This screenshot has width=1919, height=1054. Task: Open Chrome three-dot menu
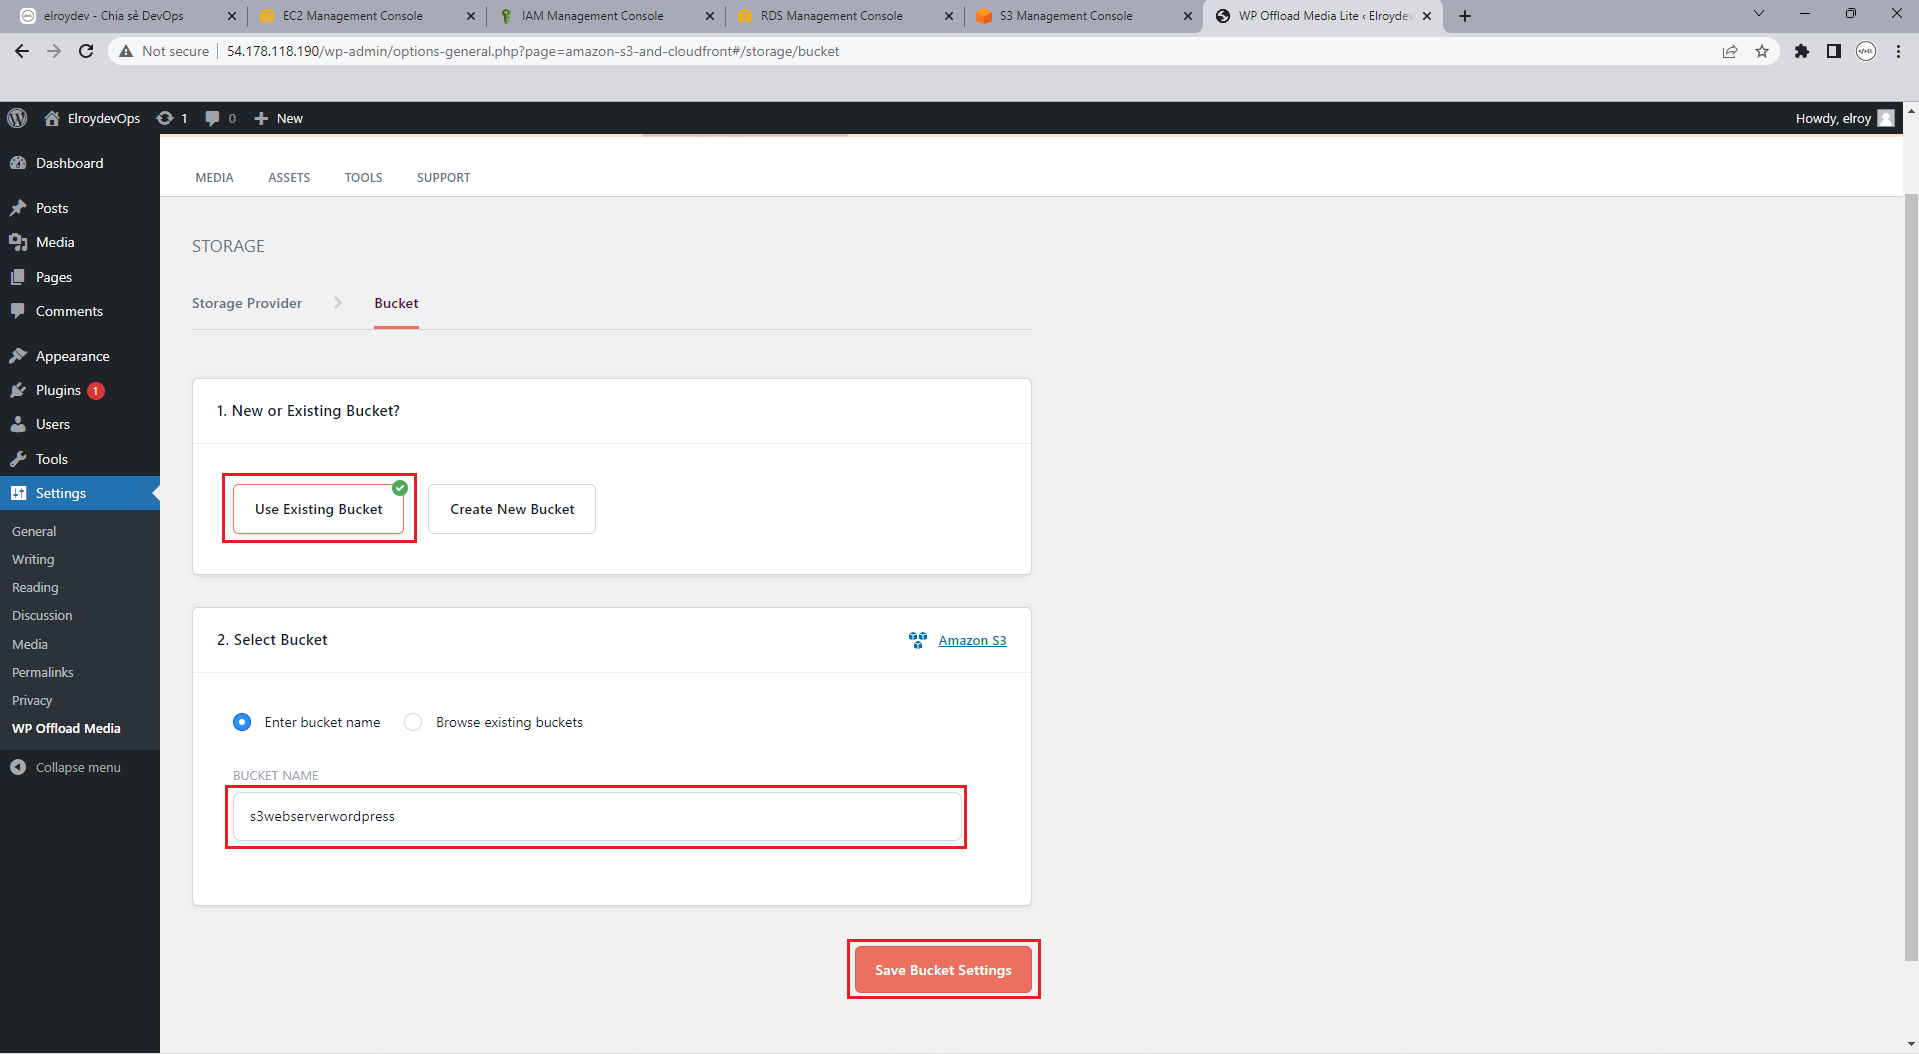(1898, 51)
